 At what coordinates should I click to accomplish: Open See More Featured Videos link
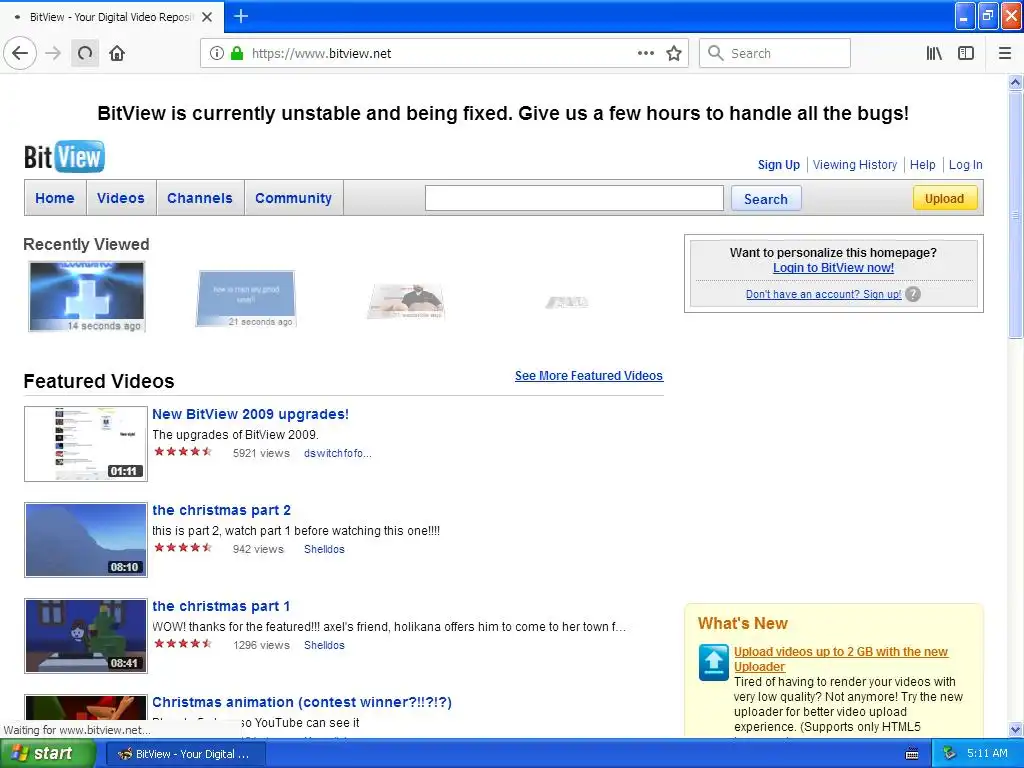(588, 376)
